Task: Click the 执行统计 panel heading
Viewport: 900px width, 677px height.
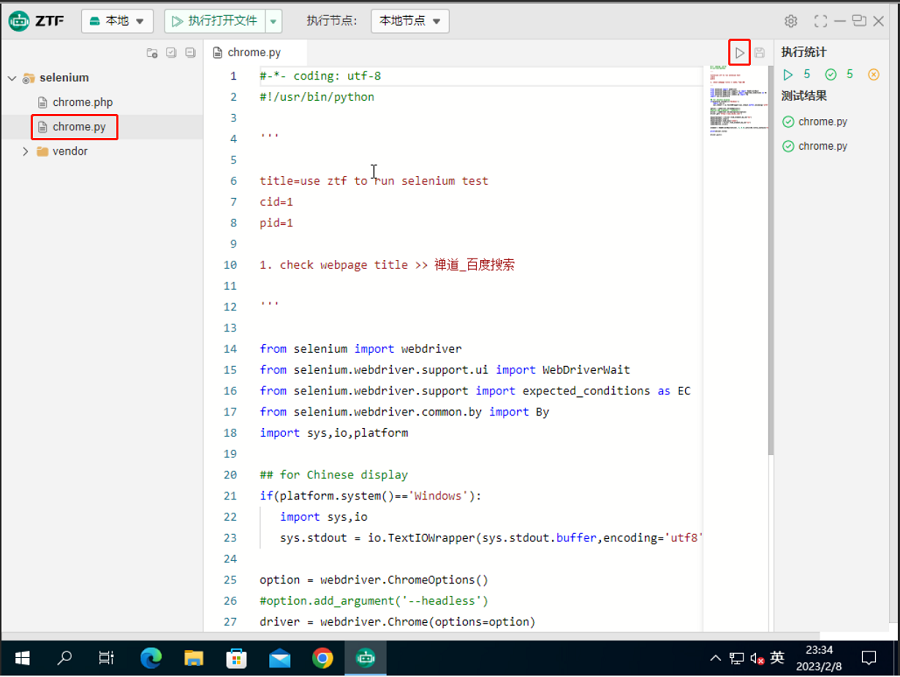Action: point(804,52)
